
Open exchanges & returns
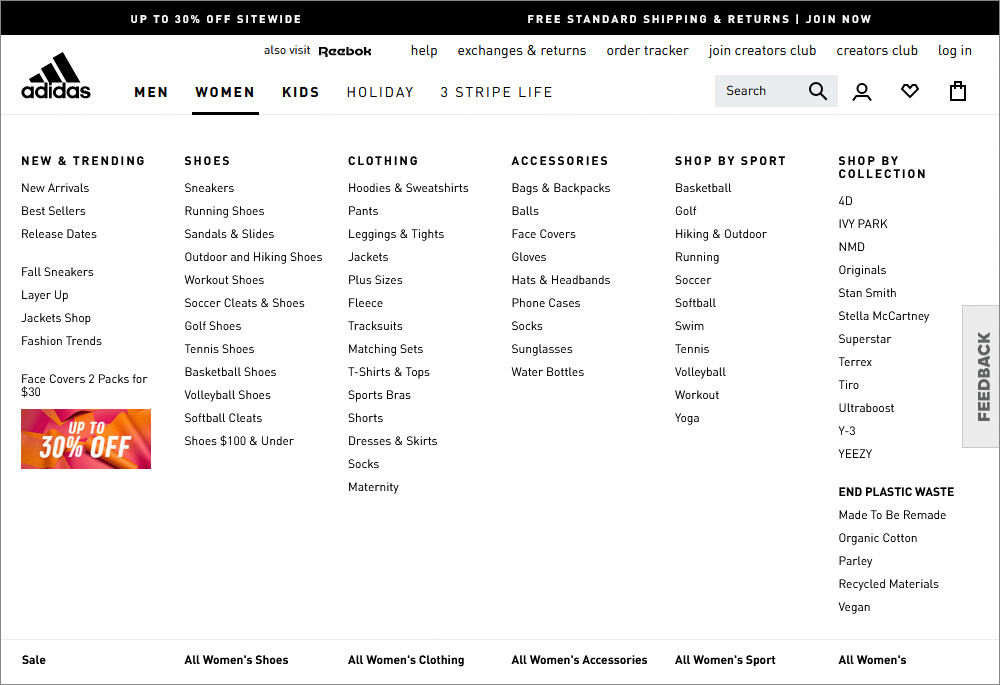(522, 50)
